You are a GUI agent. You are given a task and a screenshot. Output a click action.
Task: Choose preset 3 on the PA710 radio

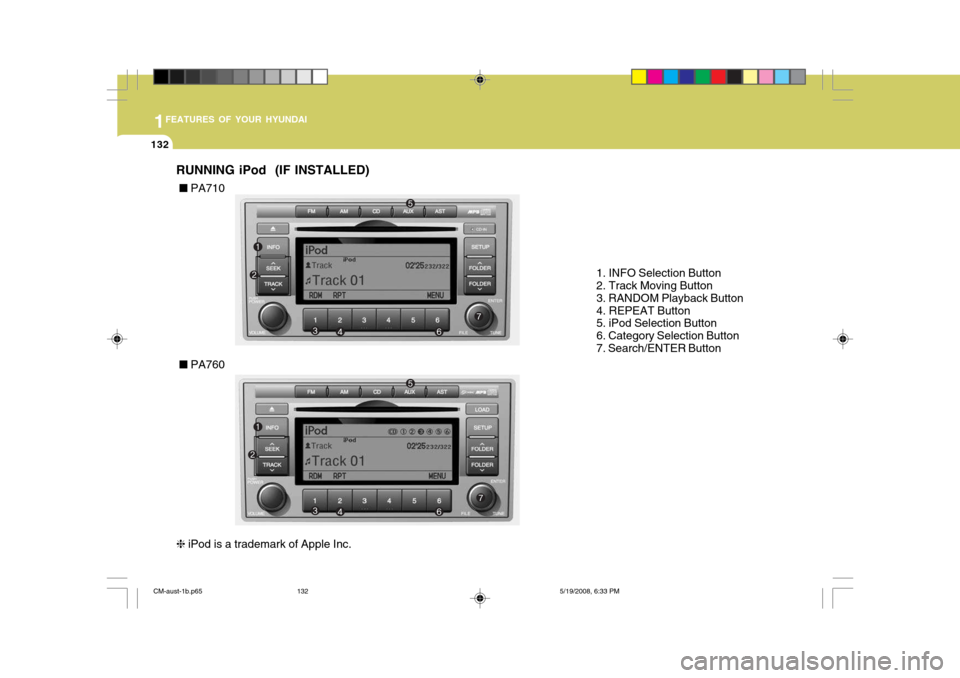[x=364, y=320]
